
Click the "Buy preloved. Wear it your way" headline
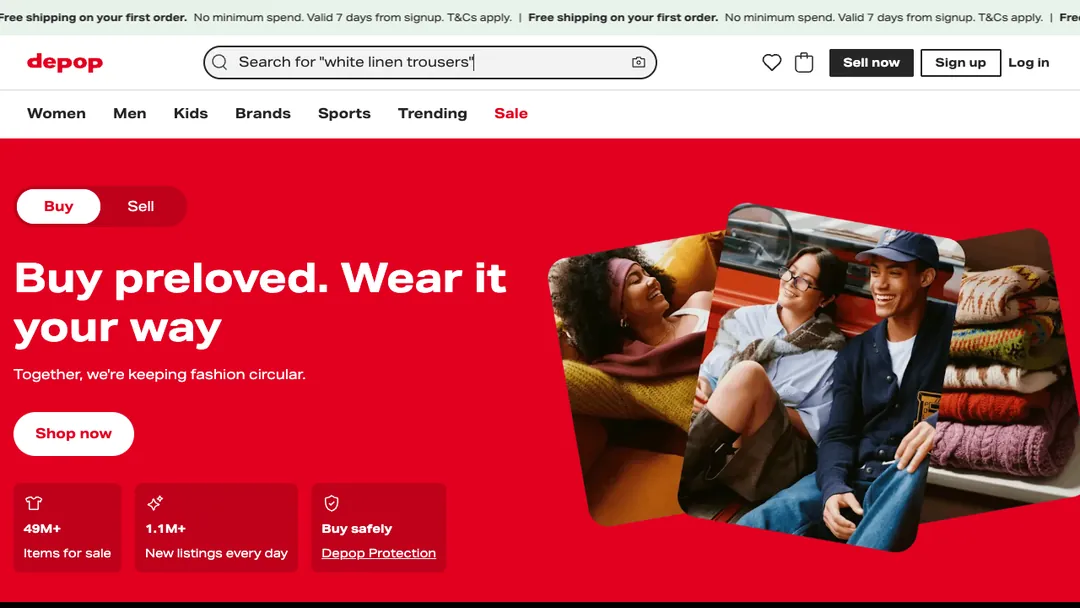260,303
